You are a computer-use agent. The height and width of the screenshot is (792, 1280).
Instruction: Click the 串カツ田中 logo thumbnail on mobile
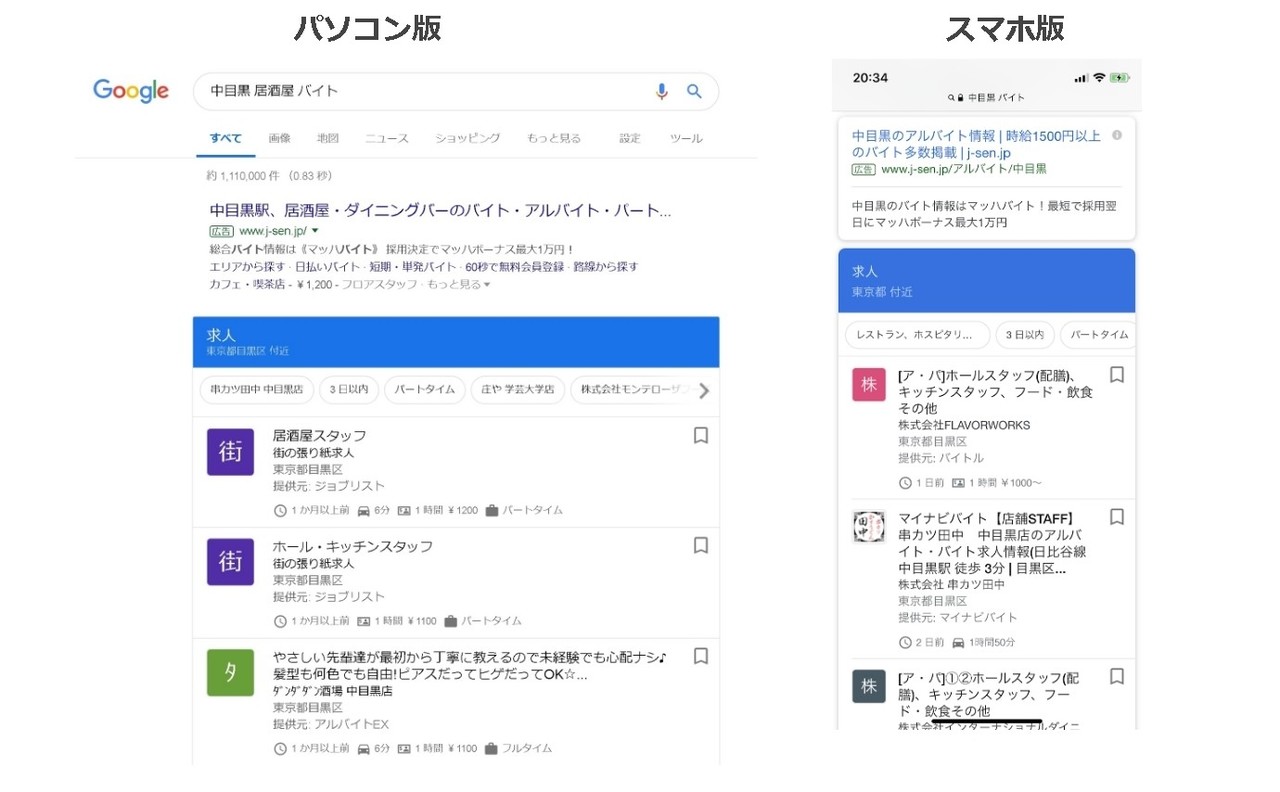click(869, 527)
